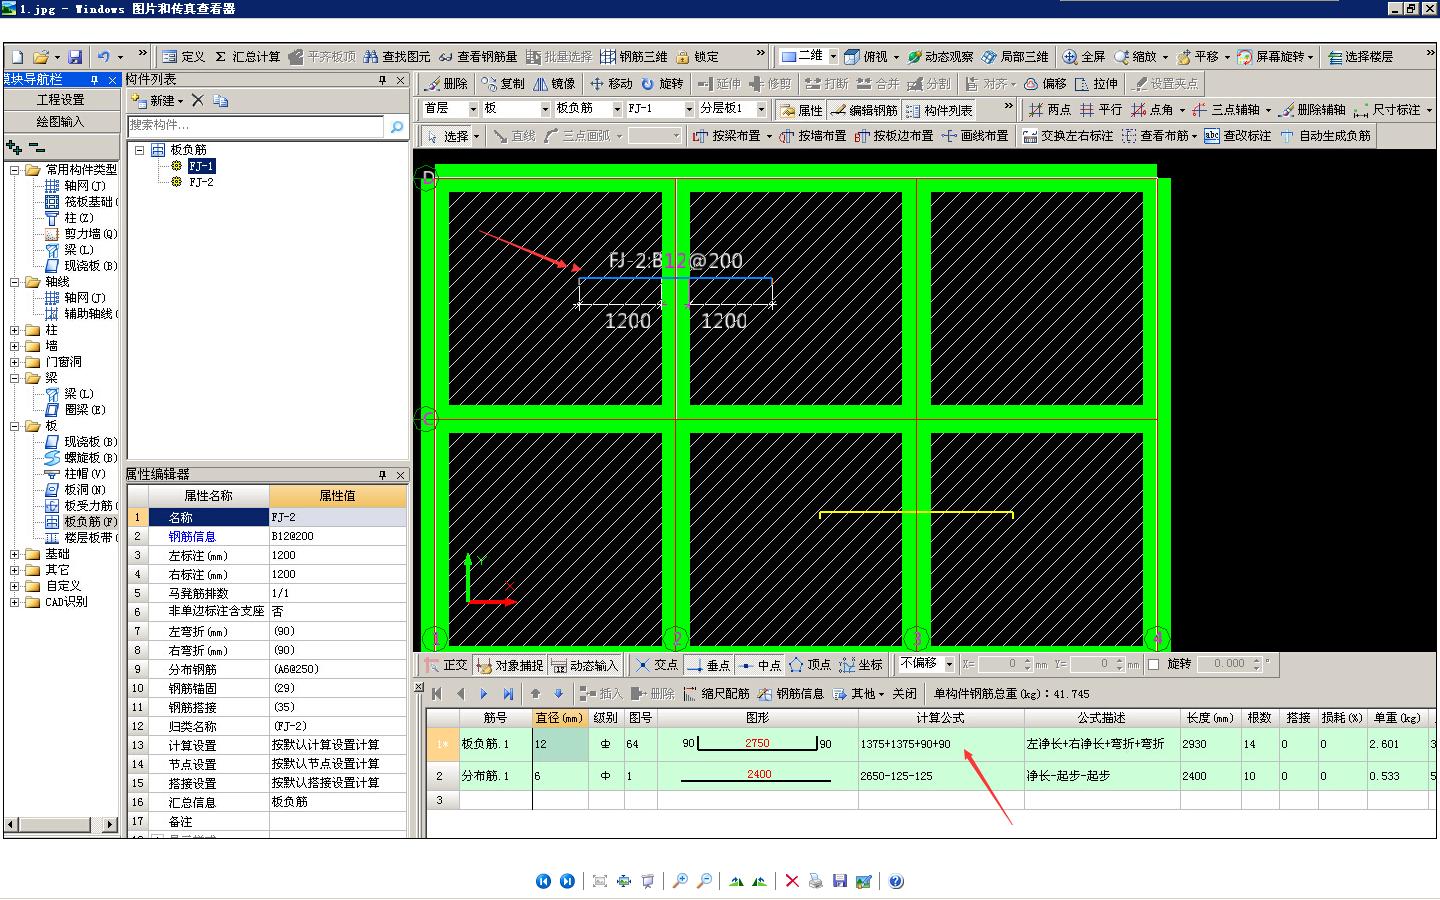Select the 拉伸 stretch tool
Screen dimensions: 1440x900
pos(1096,84)
